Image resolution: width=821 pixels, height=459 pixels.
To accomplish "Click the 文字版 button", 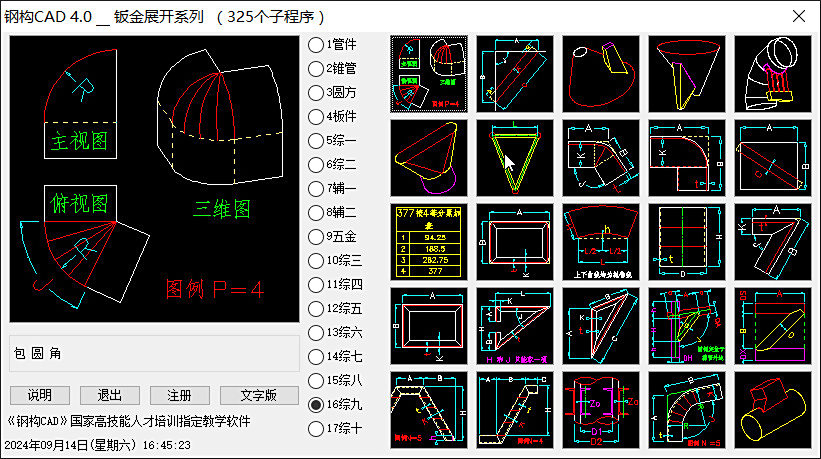I will [x=260, y=395].
